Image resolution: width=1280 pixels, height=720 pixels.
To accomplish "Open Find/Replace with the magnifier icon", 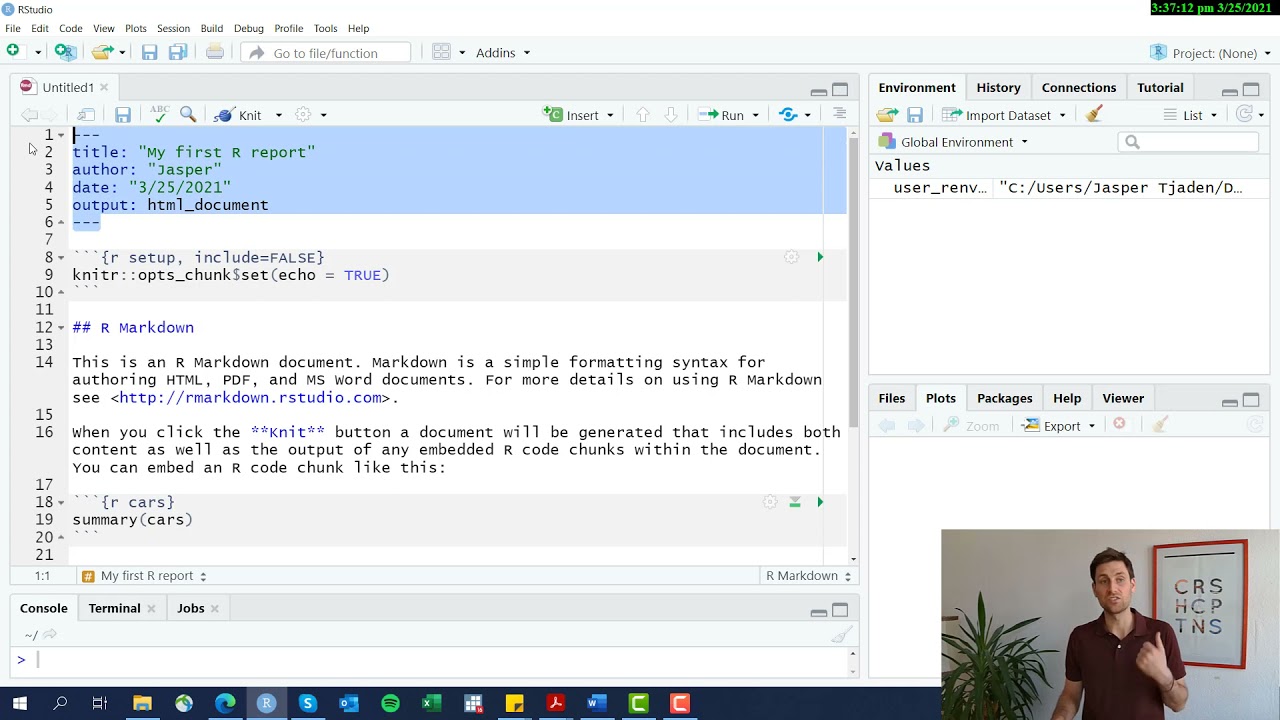I will [x=188, y=114].
